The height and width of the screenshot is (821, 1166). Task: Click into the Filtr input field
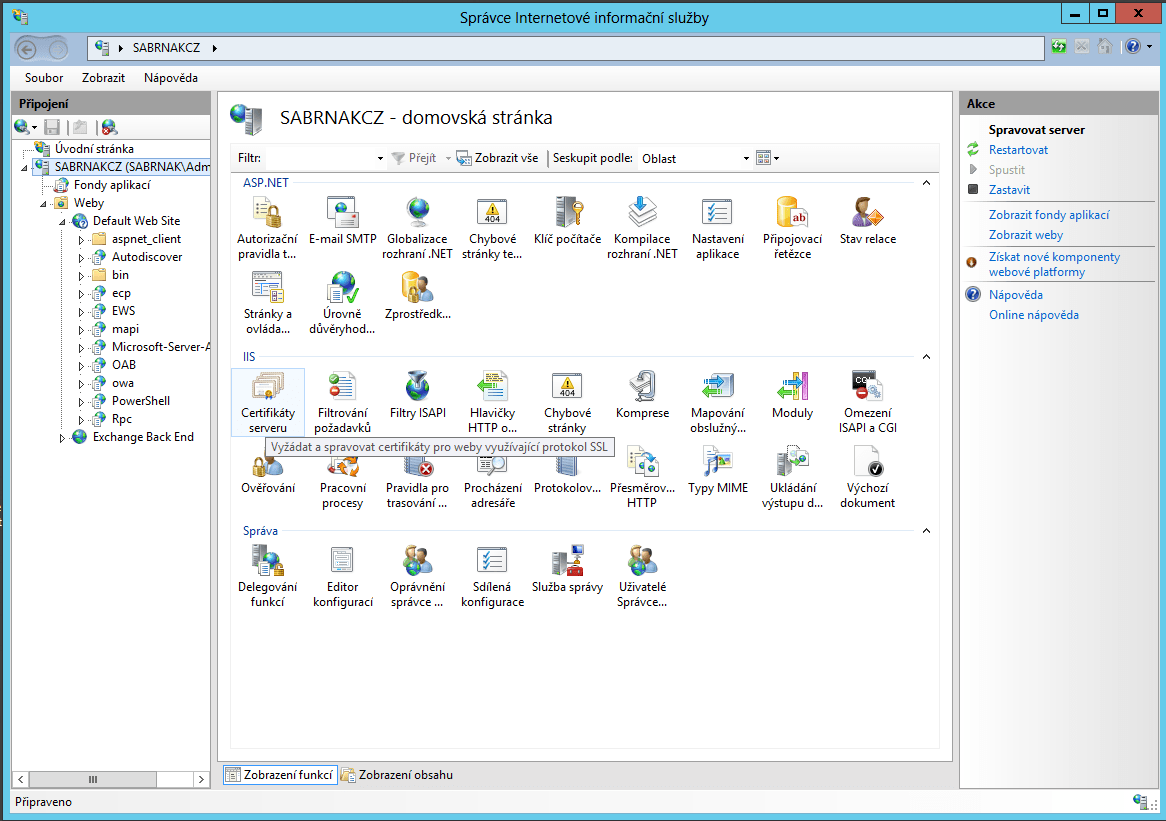pyautogui.click(x=320, y=158)
